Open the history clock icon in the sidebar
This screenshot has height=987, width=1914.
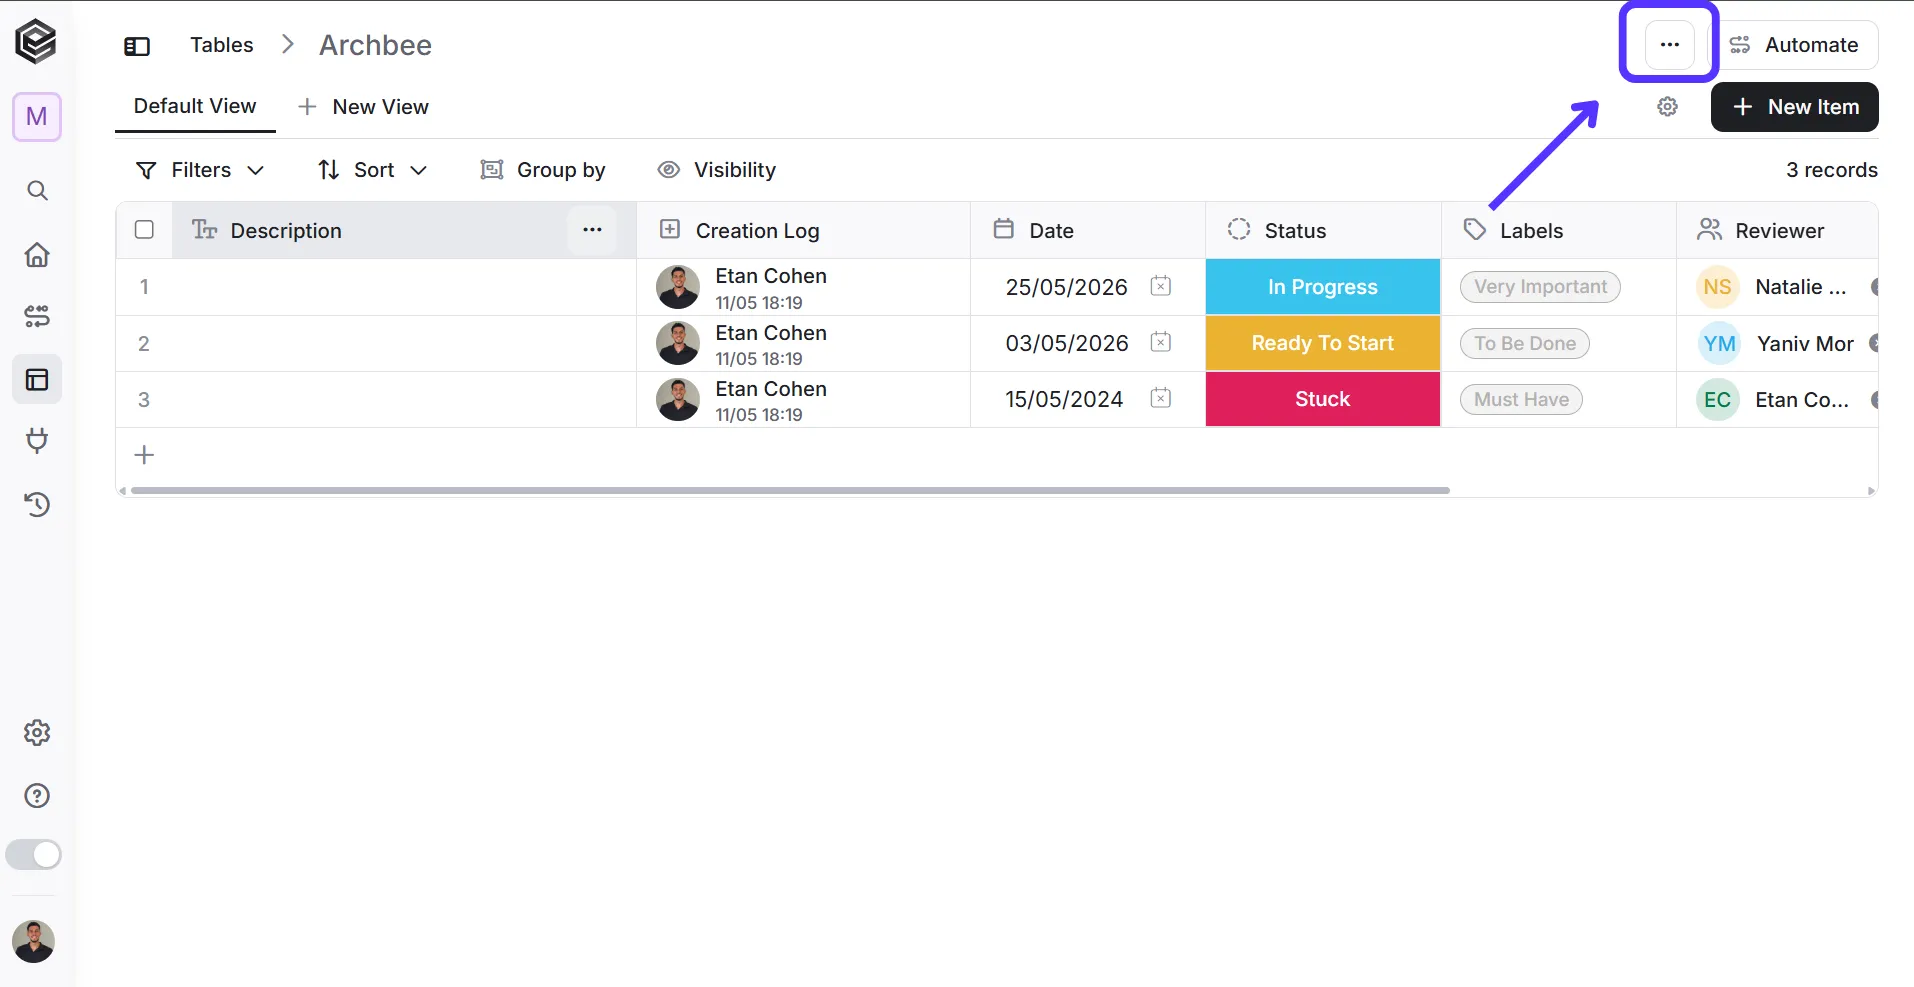coord(37,504)
